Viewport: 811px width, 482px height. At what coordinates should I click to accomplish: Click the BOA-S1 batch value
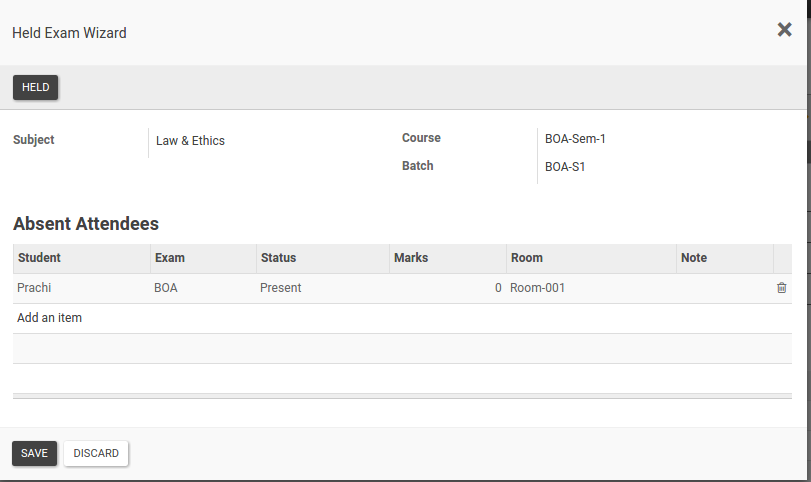coord(565,167)
